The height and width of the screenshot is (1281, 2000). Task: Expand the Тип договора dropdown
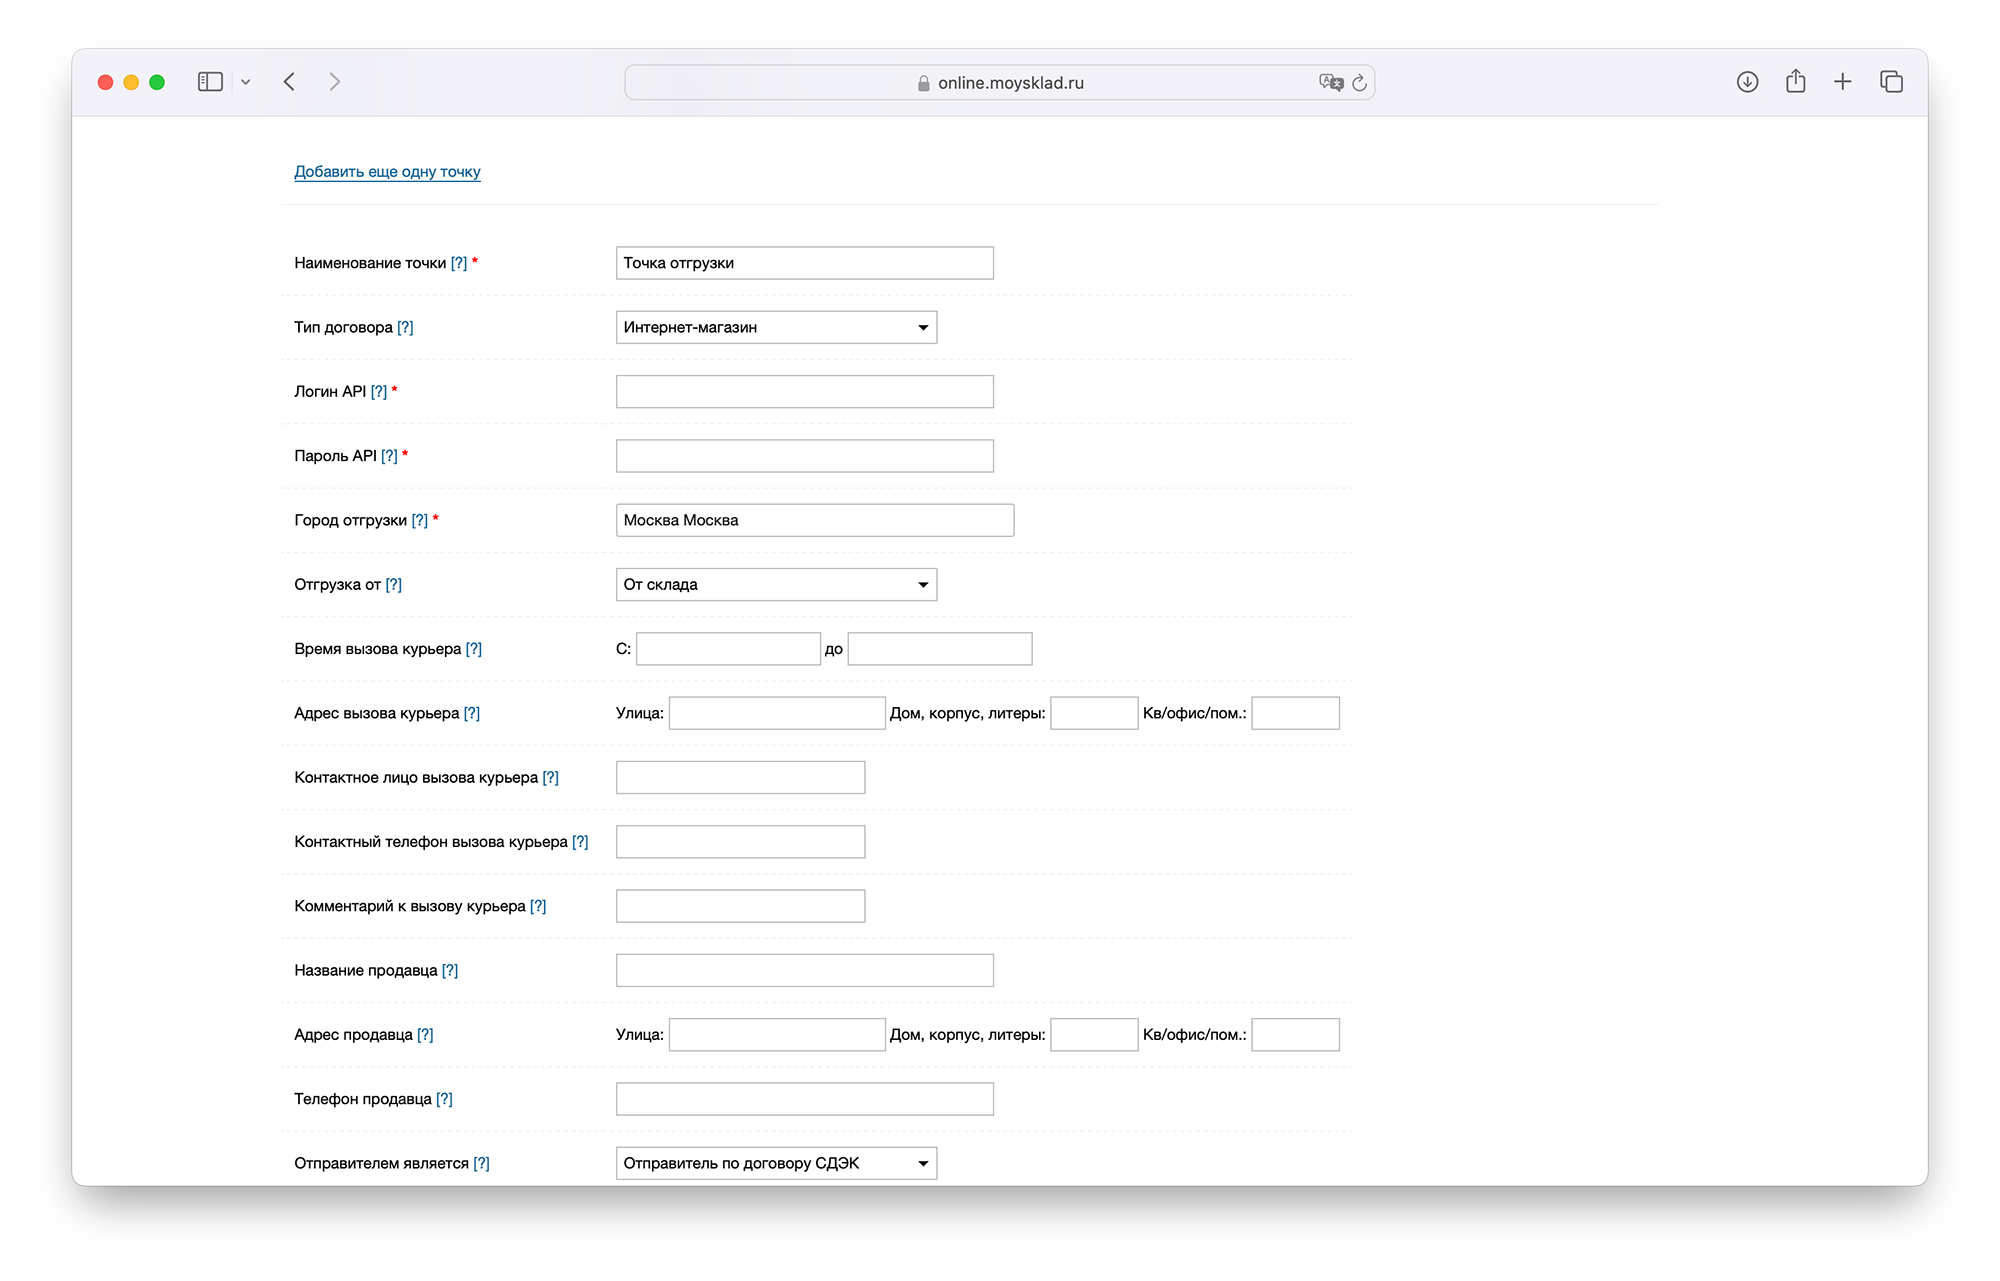click(776, 327)
